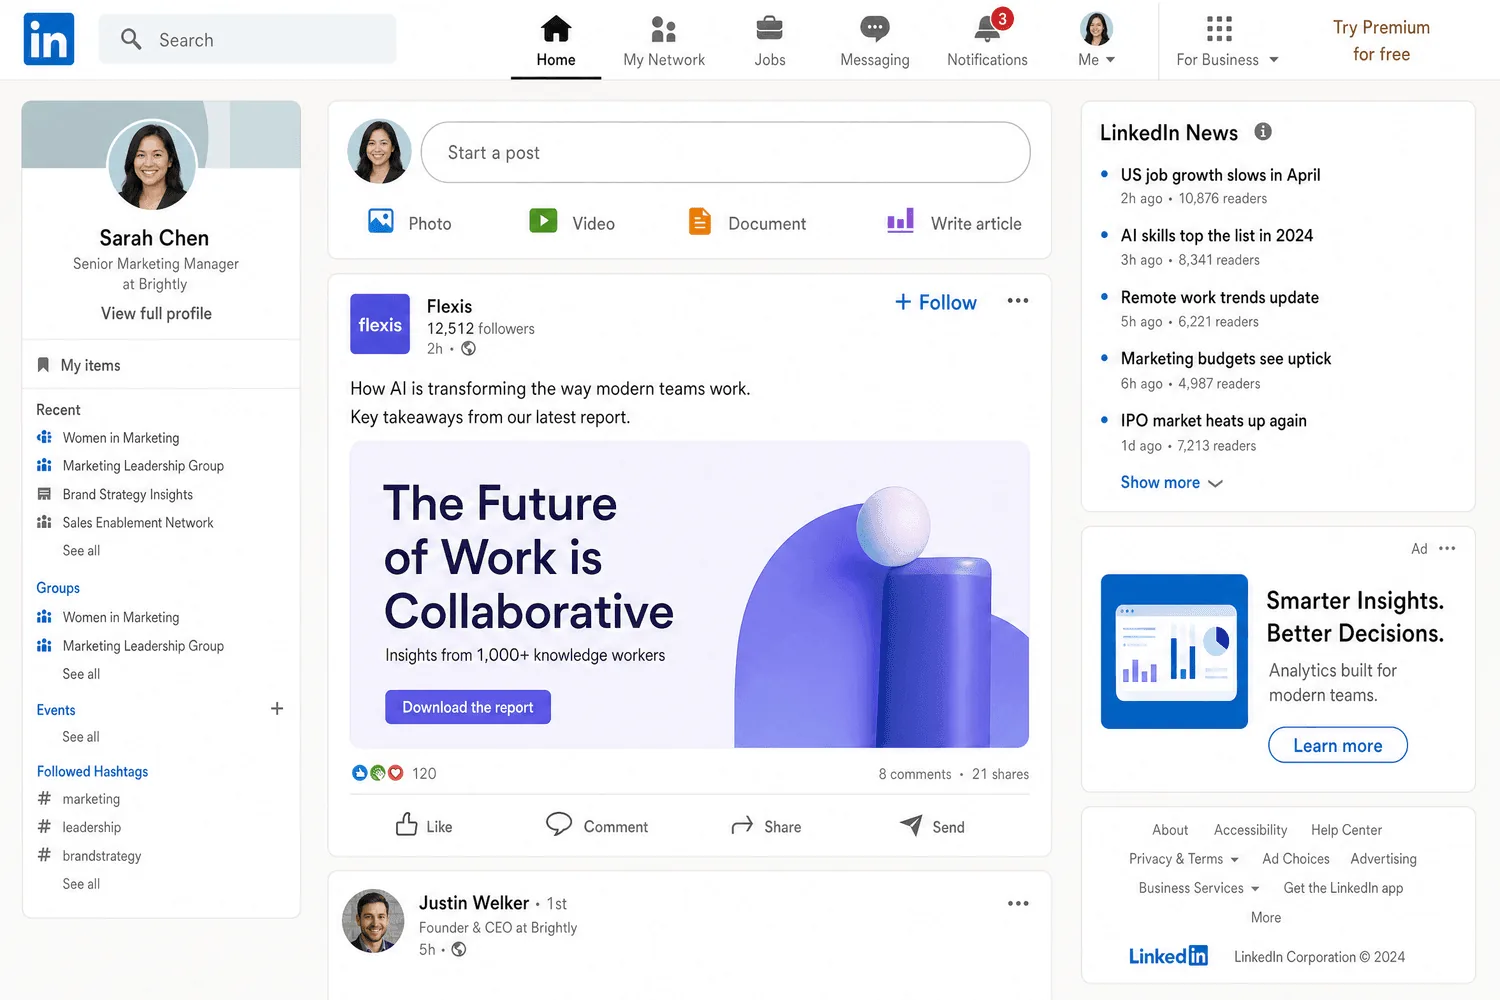Share the Flexis post
Viewport: 1500px width, 1000px height.
[x=766, y=826]
